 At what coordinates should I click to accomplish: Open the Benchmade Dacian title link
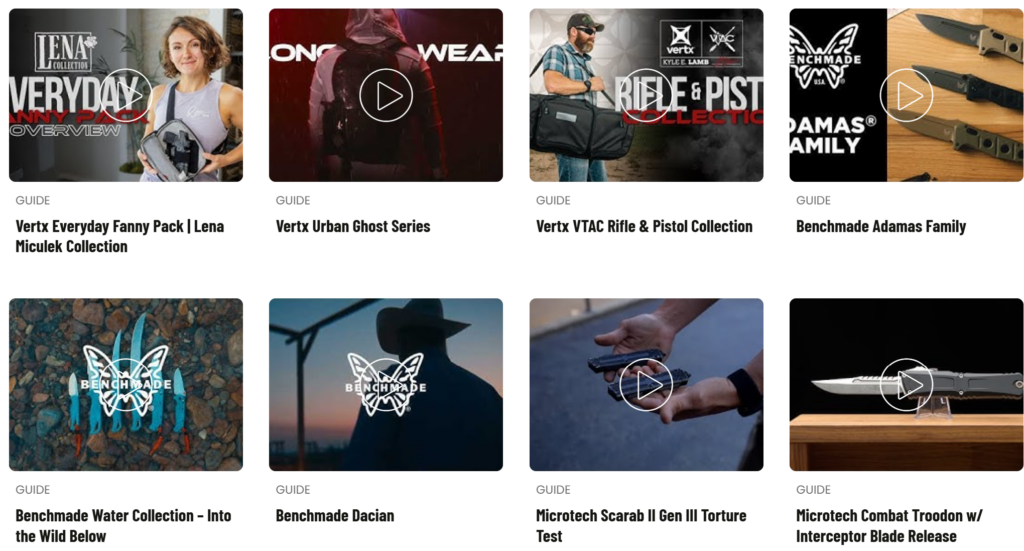pos(334,516)
